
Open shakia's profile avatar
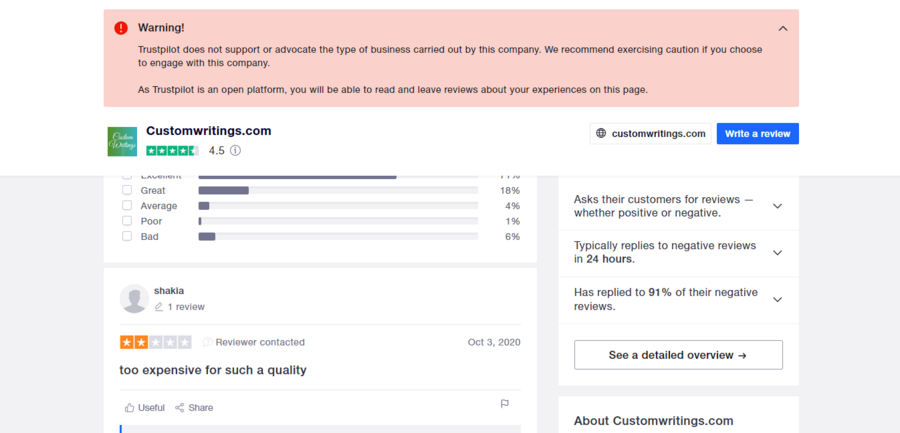(x=134, y=299)
